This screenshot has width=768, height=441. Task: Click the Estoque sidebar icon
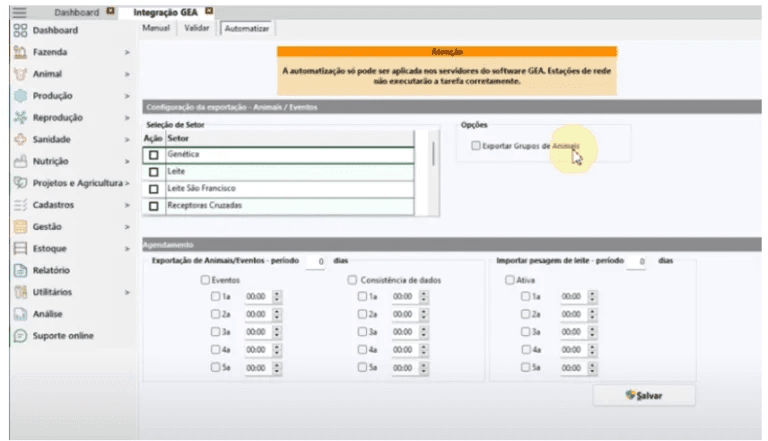coord(21,248)
